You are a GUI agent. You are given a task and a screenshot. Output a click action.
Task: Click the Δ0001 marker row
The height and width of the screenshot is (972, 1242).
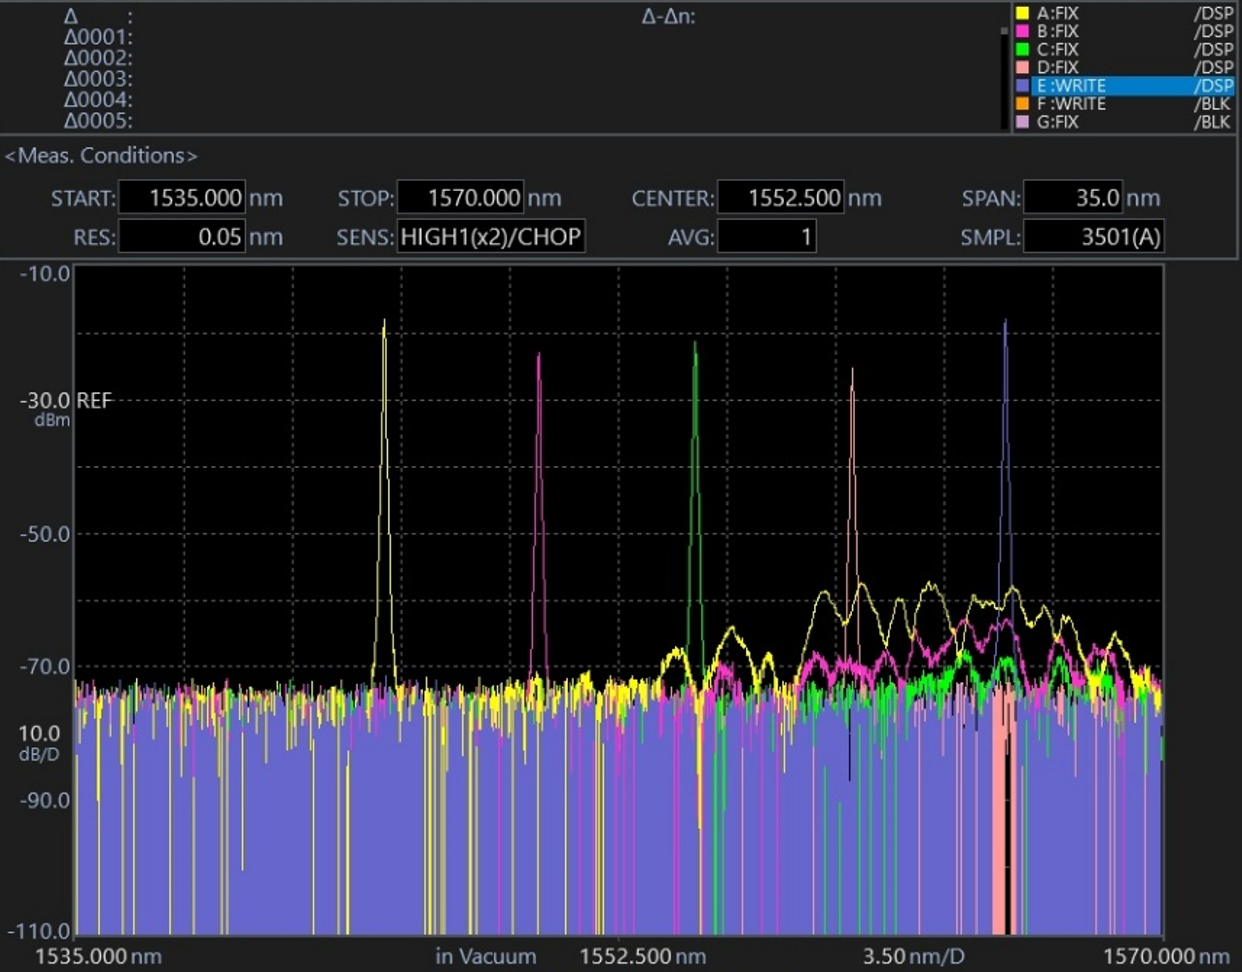(x=98, y=37)
